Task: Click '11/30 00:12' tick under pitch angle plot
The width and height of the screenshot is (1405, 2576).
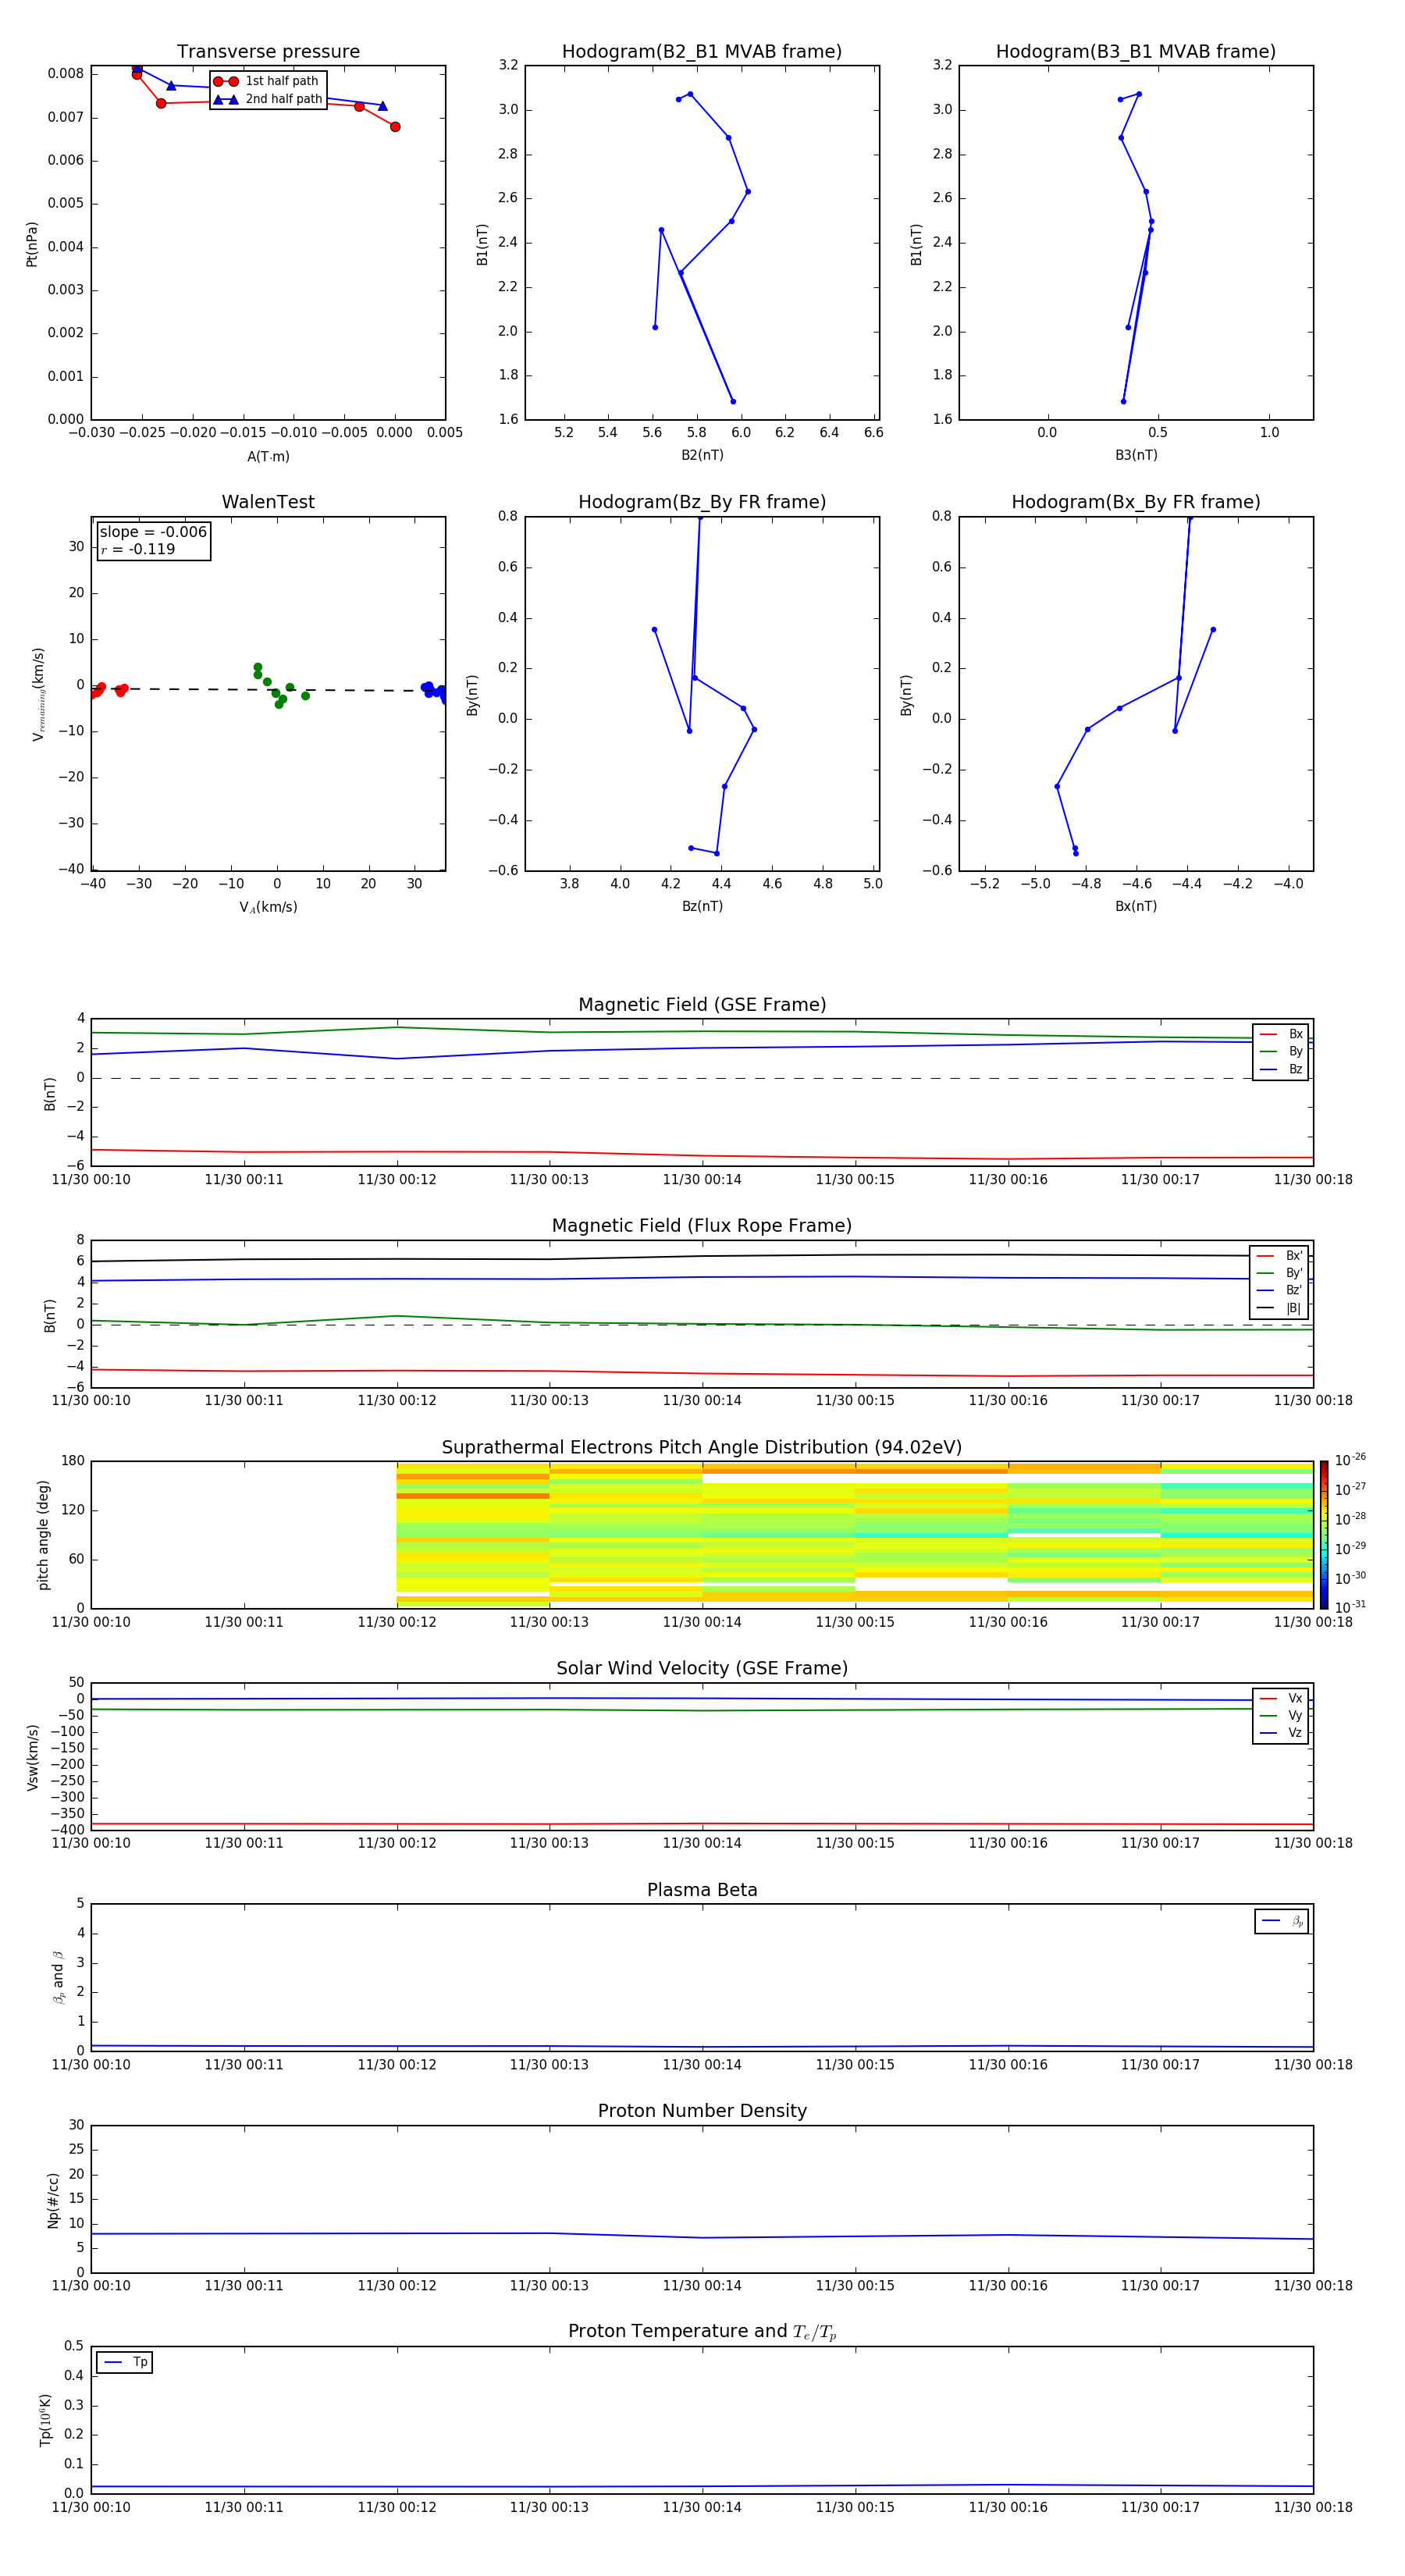Action: pos(397,1622)
